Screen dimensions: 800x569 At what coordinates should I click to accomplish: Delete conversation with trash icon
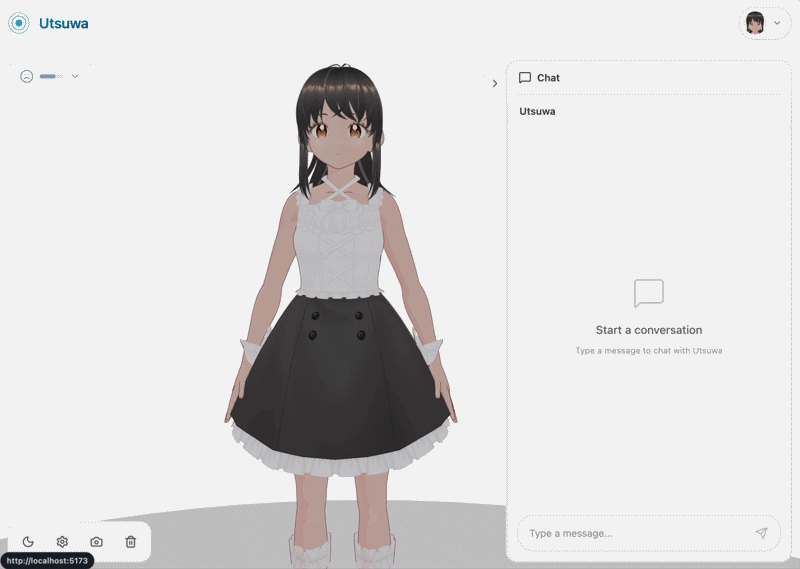[x=131, y=541]
